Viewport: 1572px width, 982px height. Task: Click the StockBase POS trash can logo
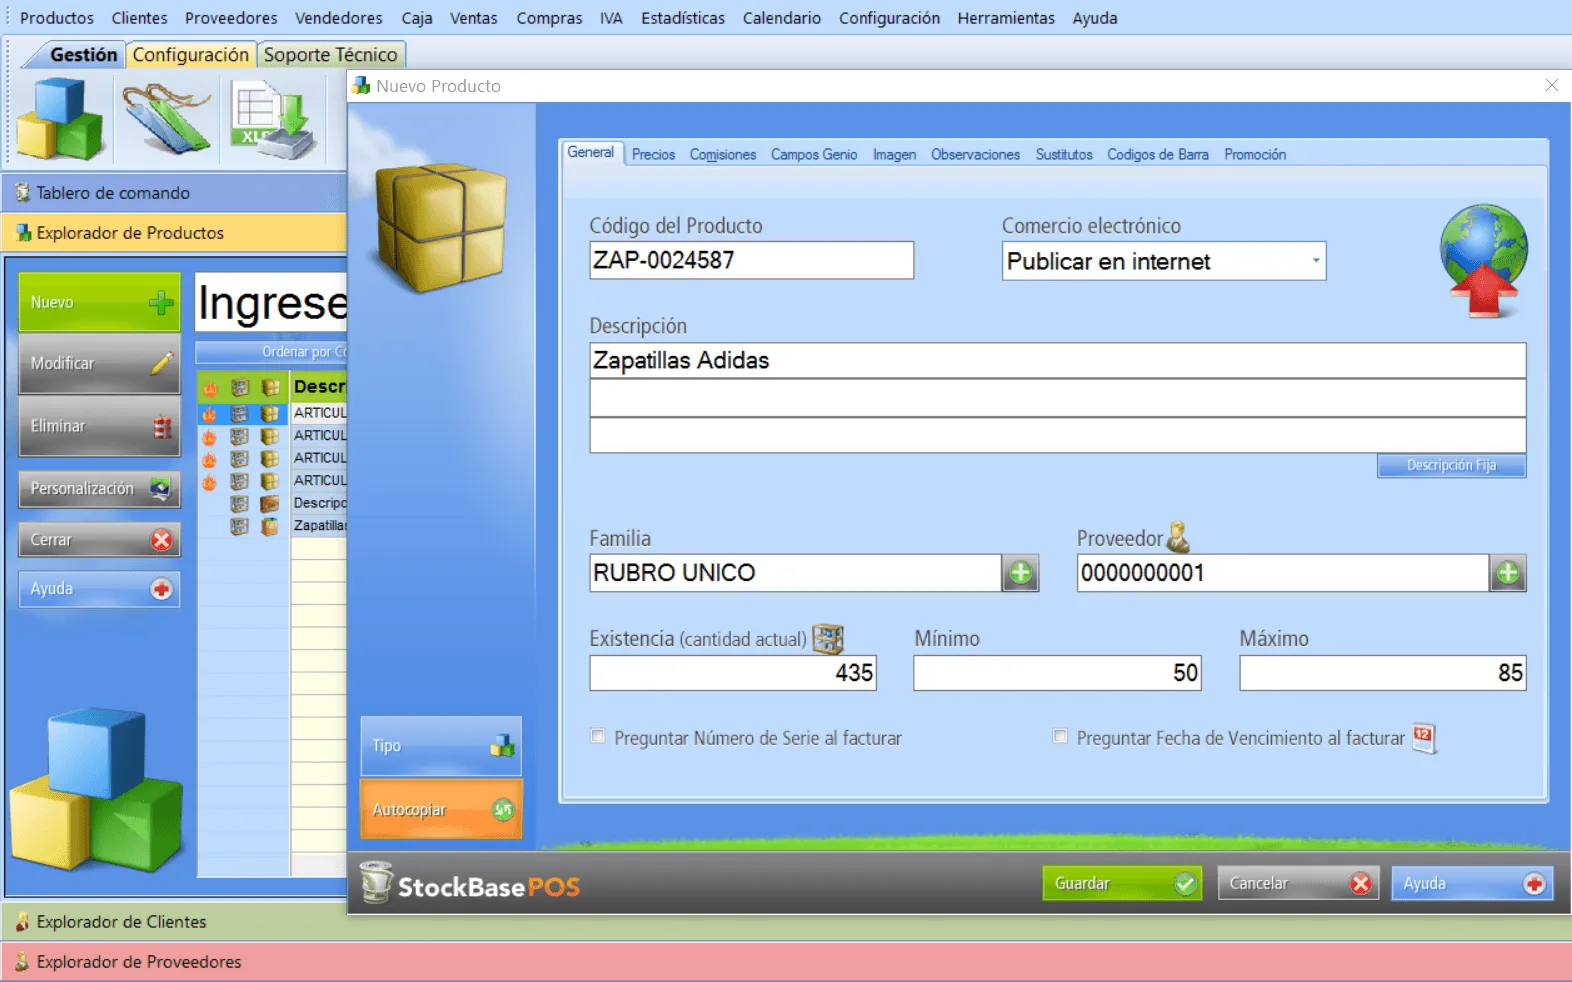pos(376,883)
